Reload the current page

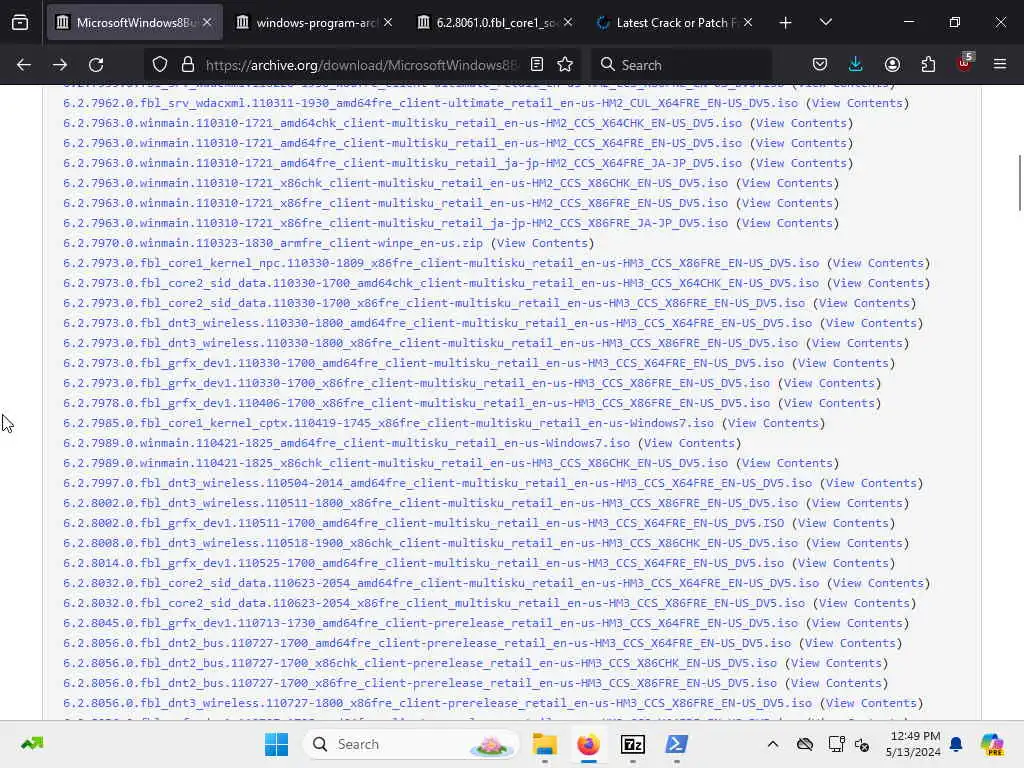pos(96,65)
